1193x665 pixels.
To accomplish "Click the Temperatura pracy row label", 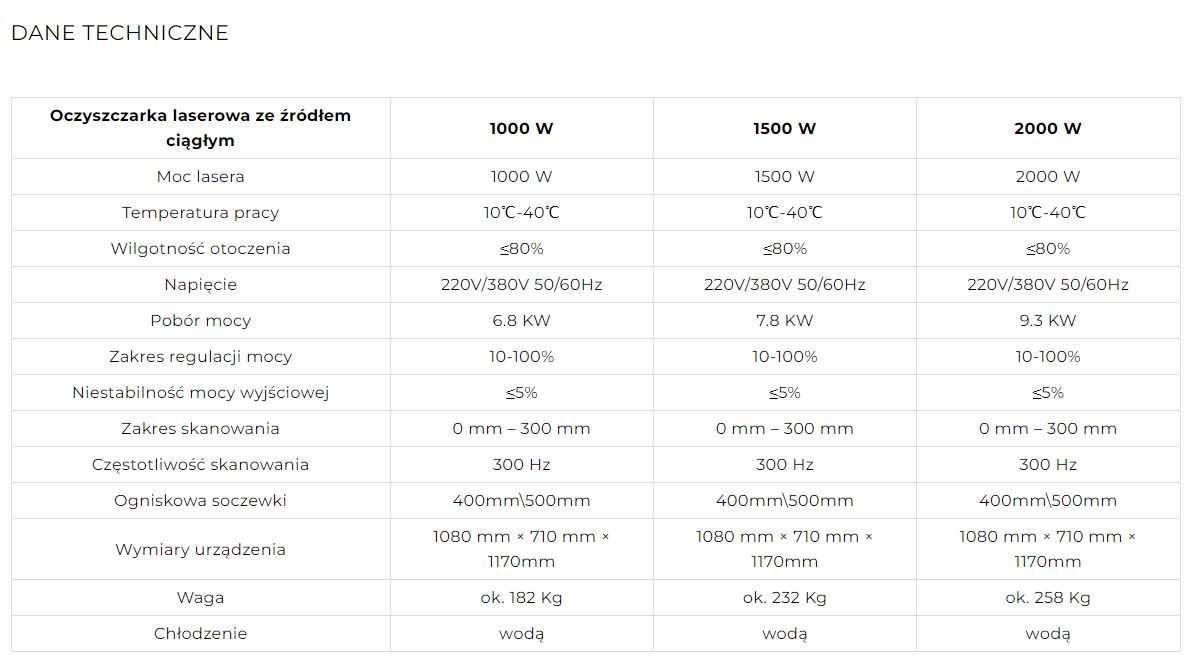I will coord(200,212).
